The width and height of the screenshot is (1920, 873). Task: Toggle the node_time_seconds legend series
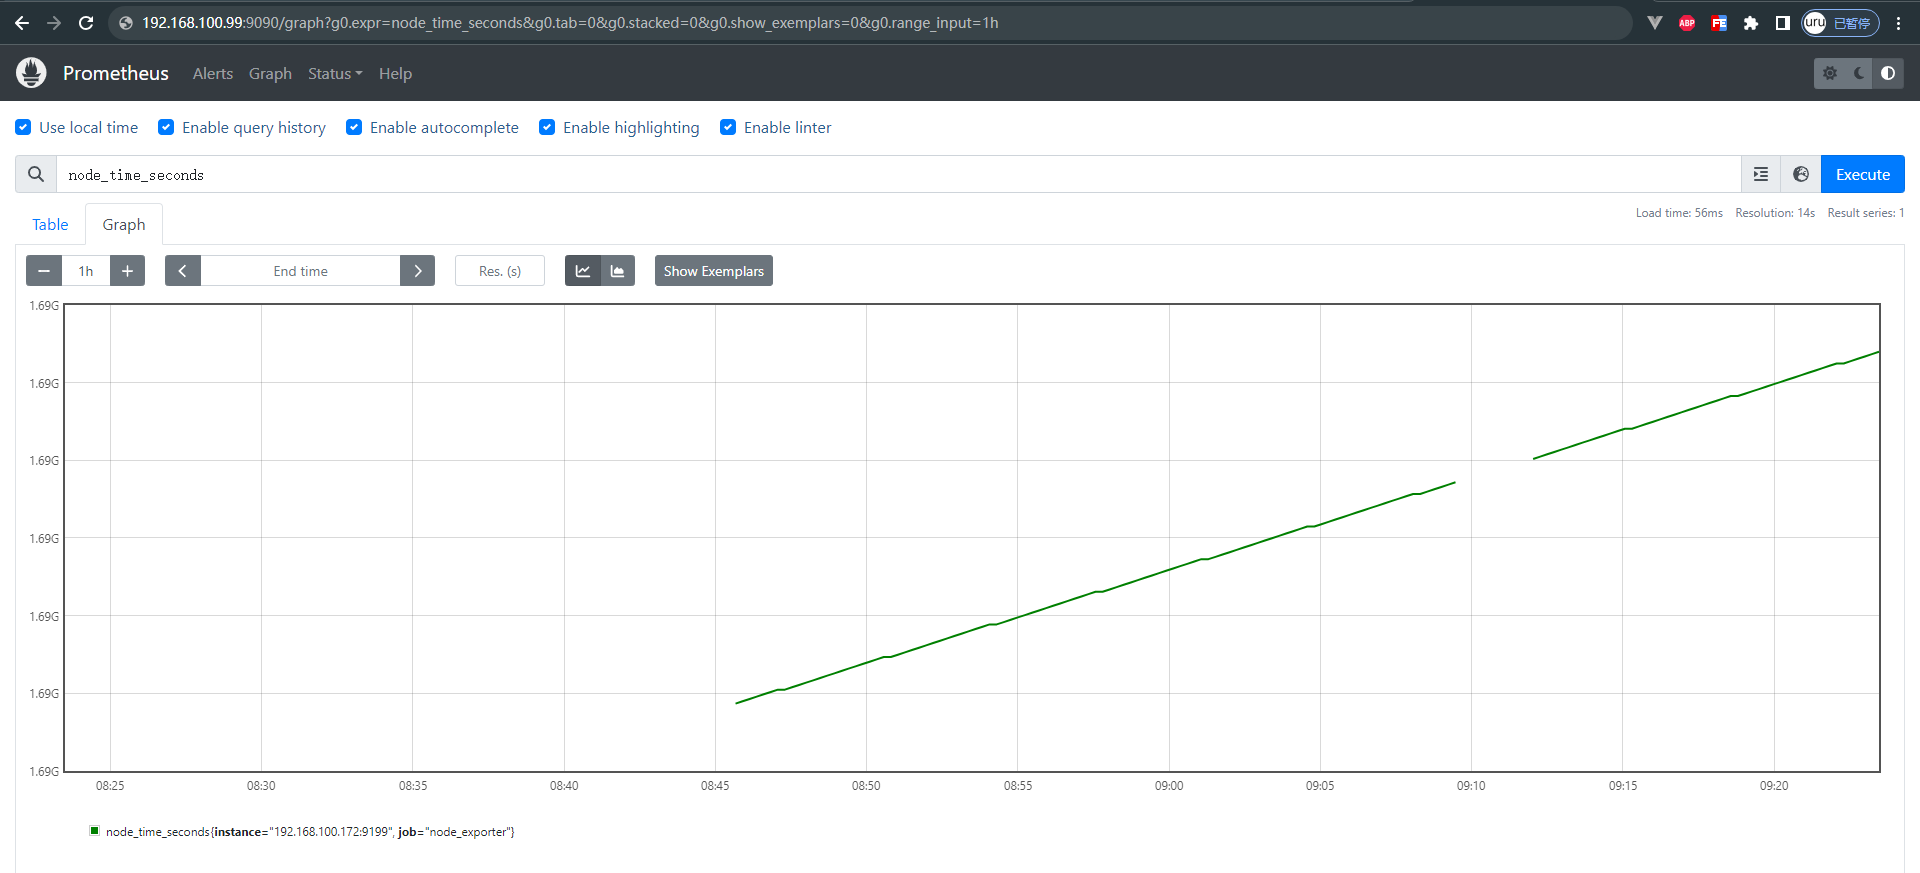[310, 831]
